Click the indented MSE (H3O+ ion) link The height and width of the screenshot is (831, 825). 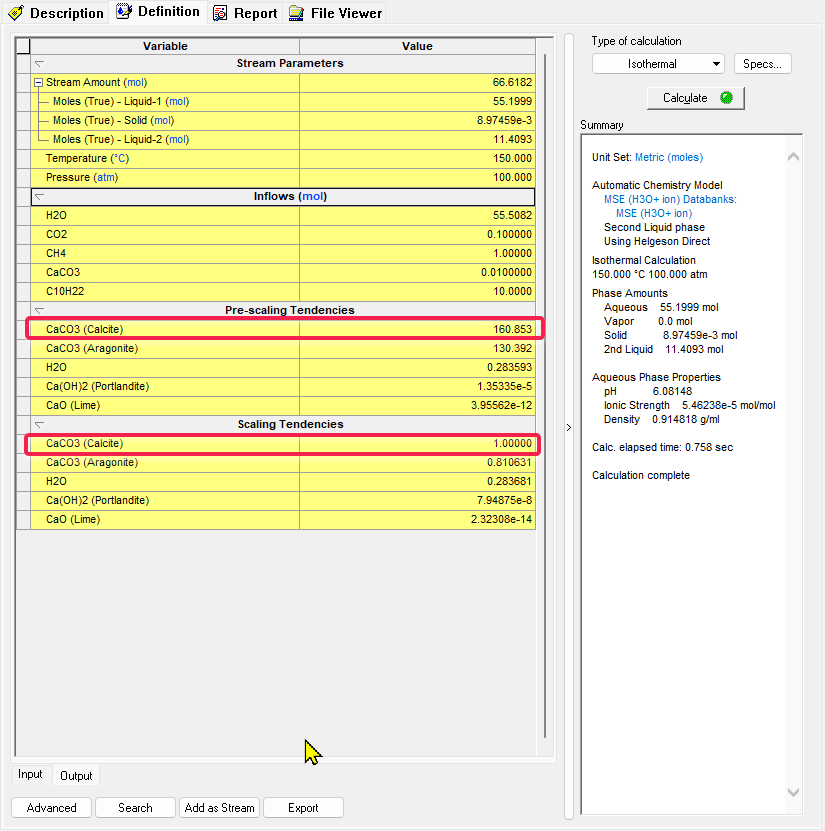(654, 213)
